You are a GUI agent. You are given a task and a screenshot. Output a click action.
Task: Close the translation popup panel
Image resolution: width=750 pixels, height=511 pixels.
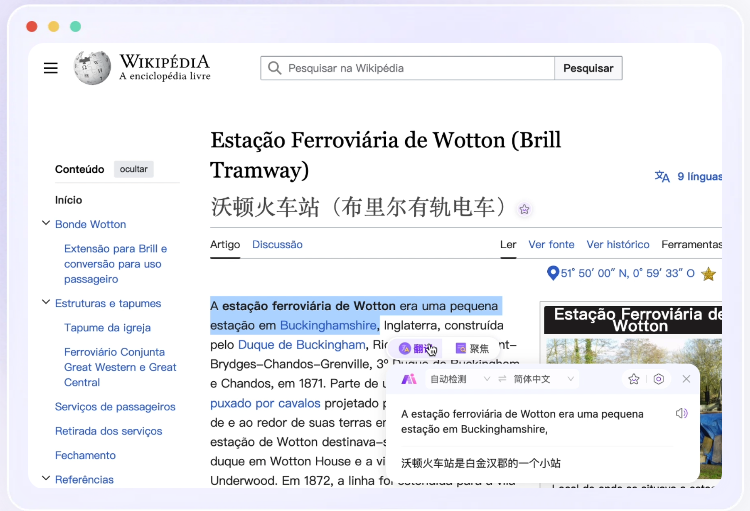pyautogui.click(x=686, y=379)
